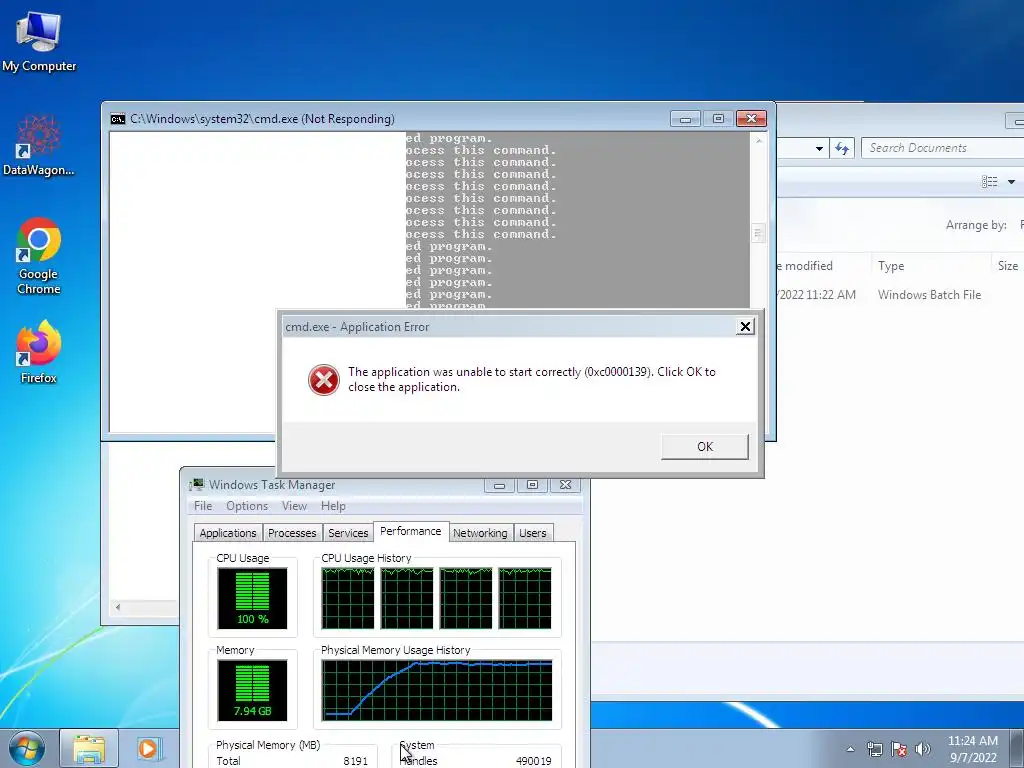
Task: Click the Search Documents field in Explorer
Action: coord(942,148)
